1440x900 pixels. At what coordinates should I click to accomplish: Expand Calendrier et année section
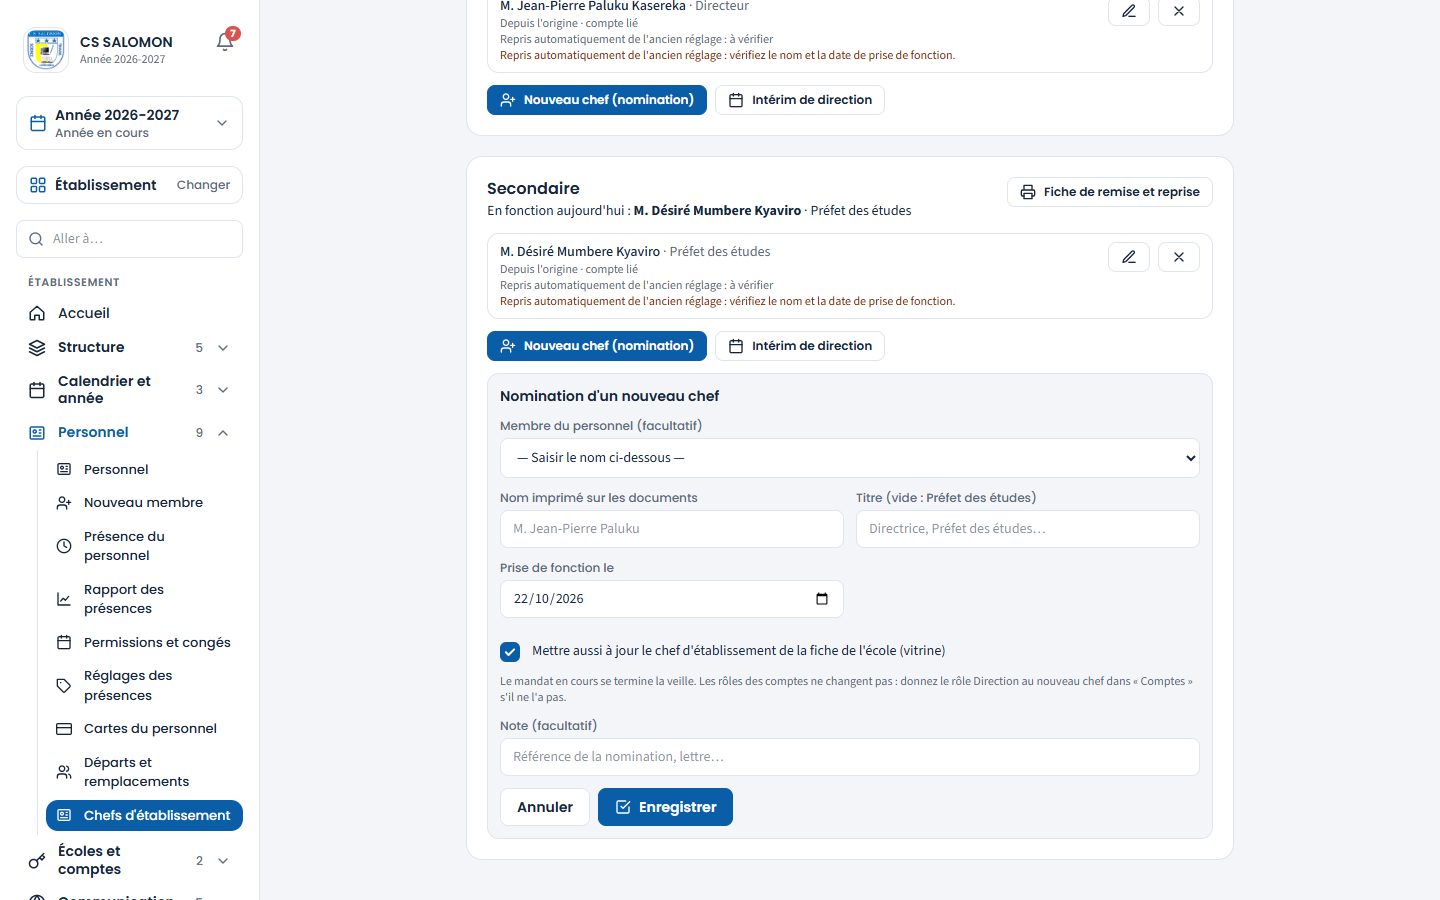point(130,389)
